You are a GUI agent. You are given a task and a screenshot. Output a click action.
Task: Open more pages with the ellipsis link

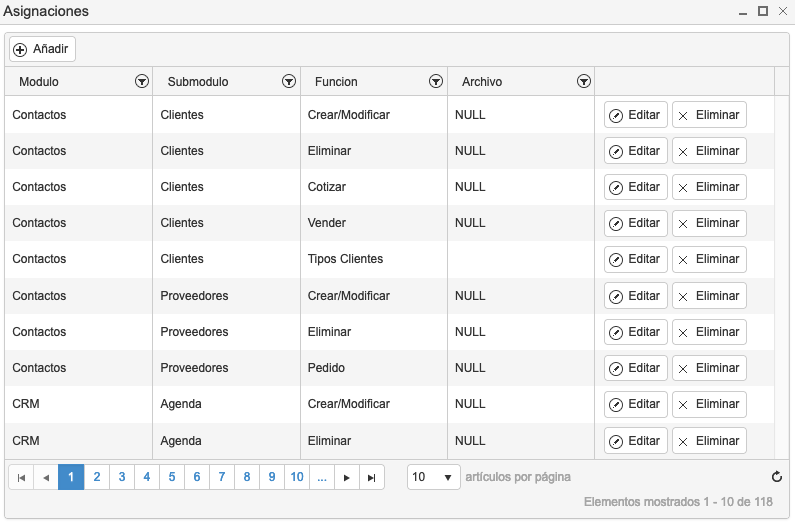[x=322, y=477]
